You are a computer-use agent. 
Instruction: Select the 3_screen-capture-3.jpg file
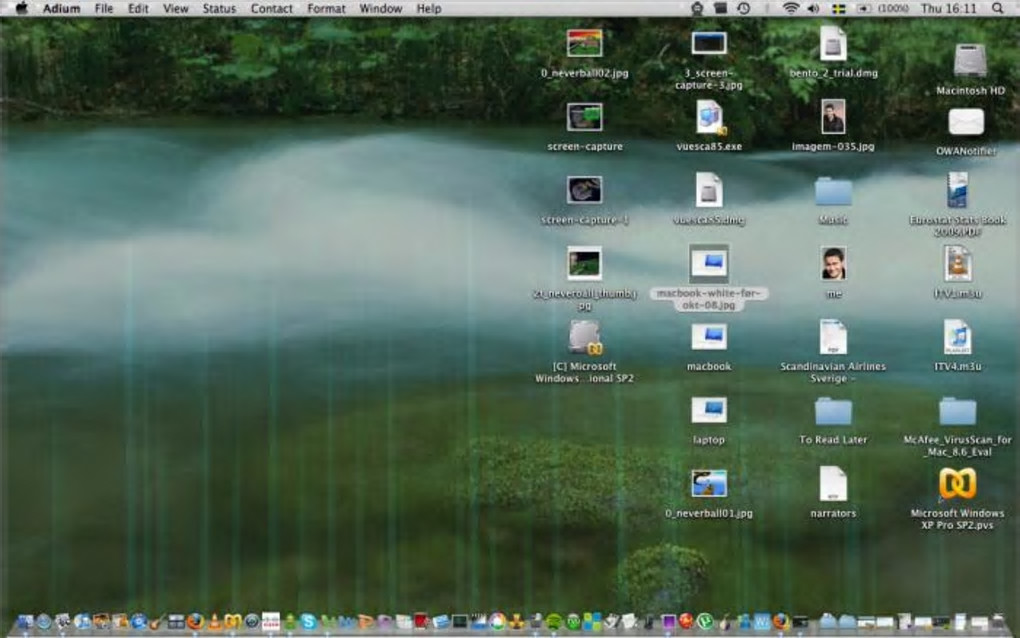click(x=708, y=44)
